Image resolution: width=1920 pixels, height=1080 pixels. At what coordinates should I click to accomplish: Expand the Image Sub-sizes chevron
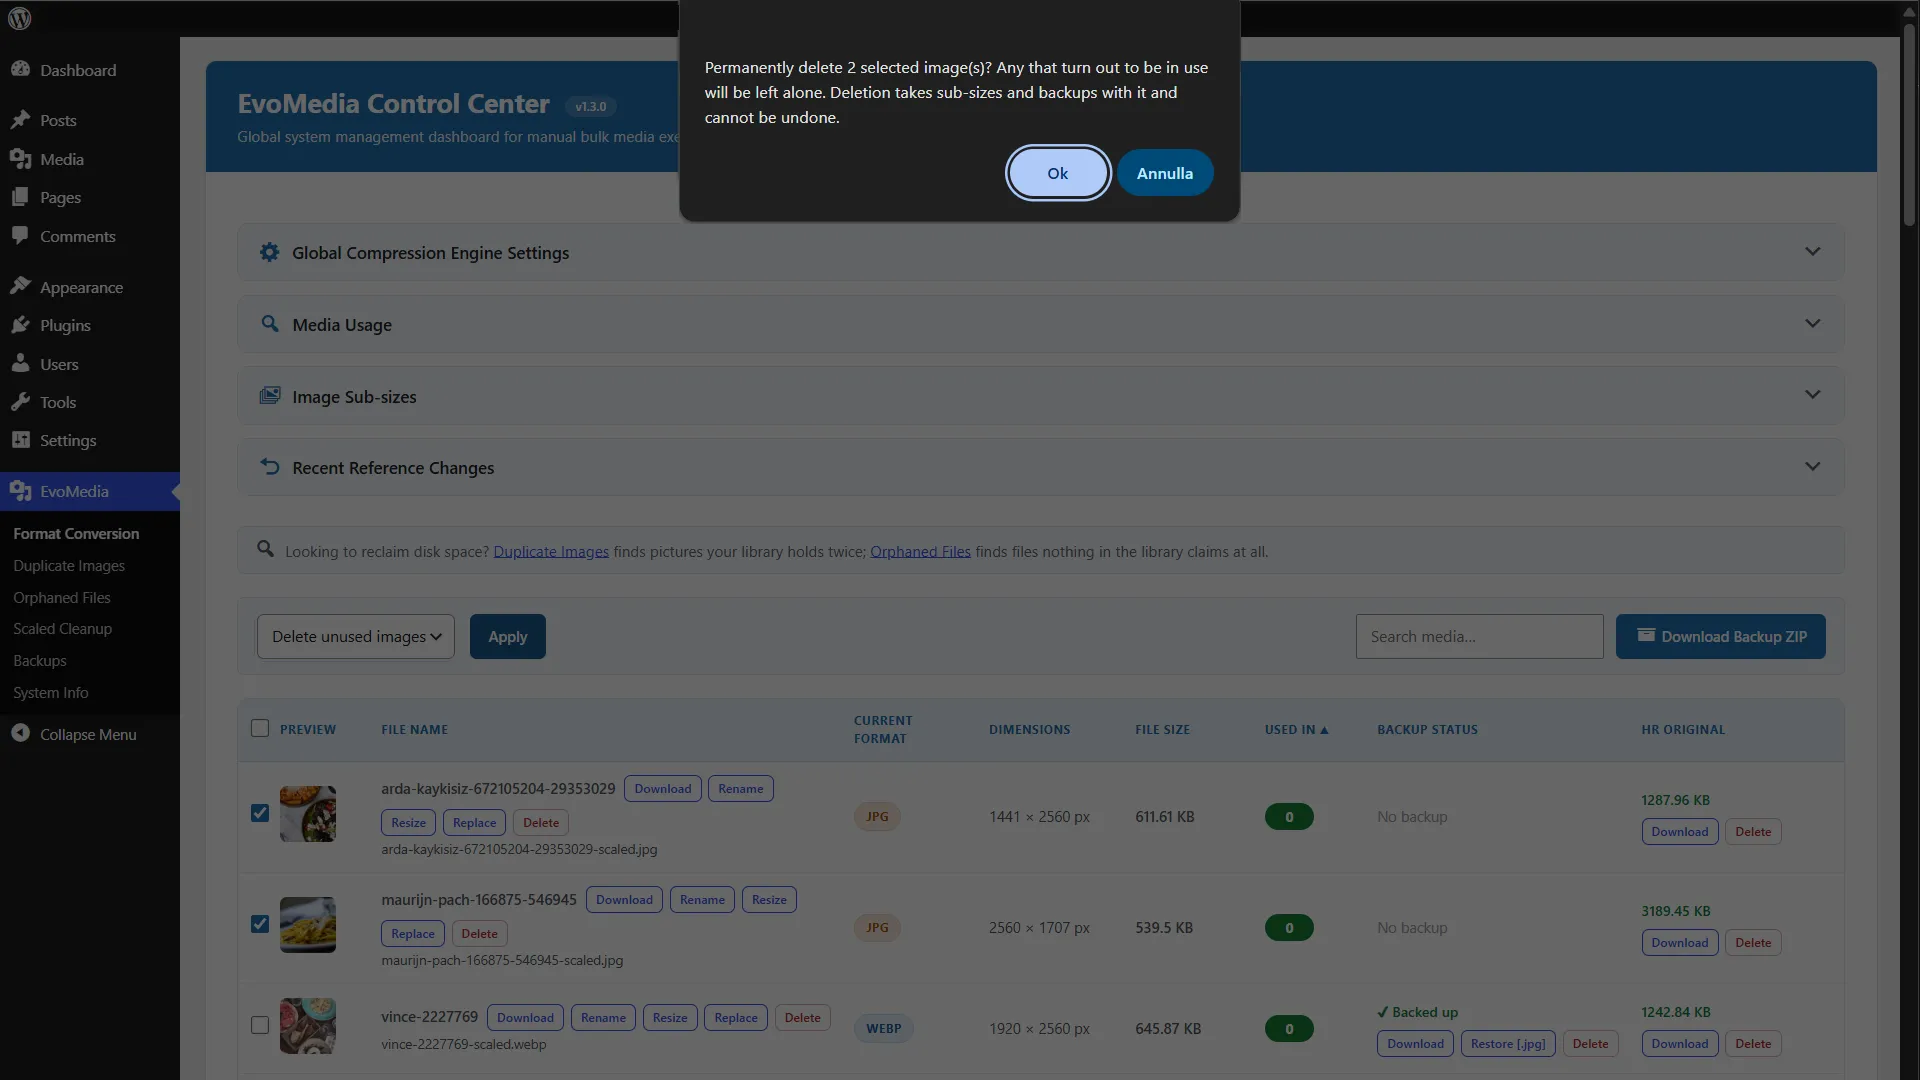(x=1812, y=394)
